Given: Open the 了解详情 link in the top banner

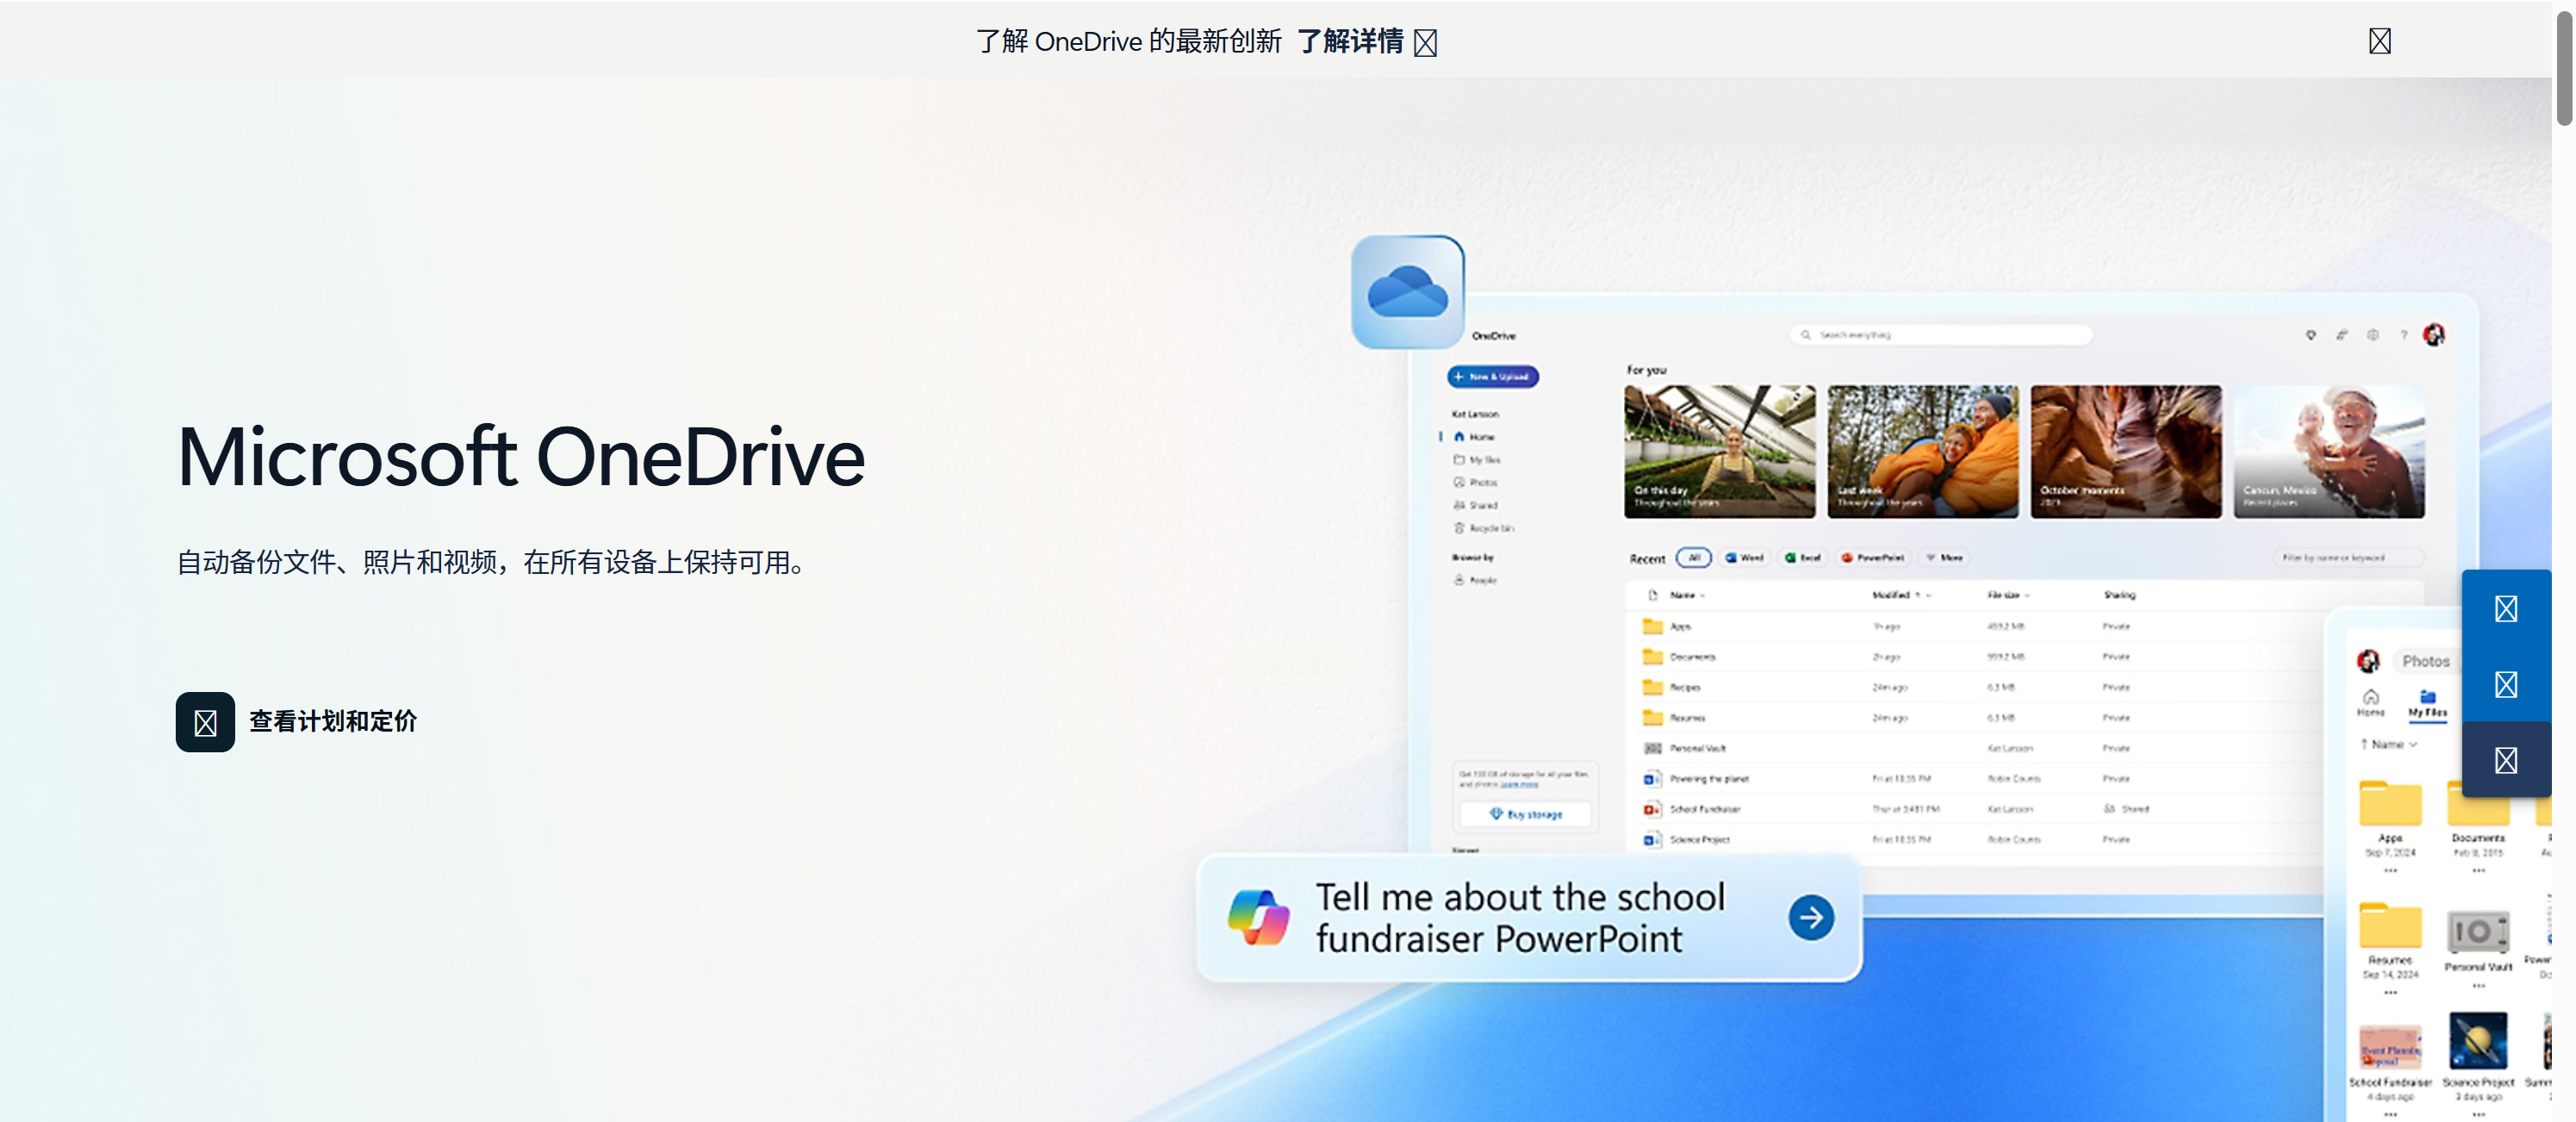Looking at the screenshot, I should pos(1366,41).
